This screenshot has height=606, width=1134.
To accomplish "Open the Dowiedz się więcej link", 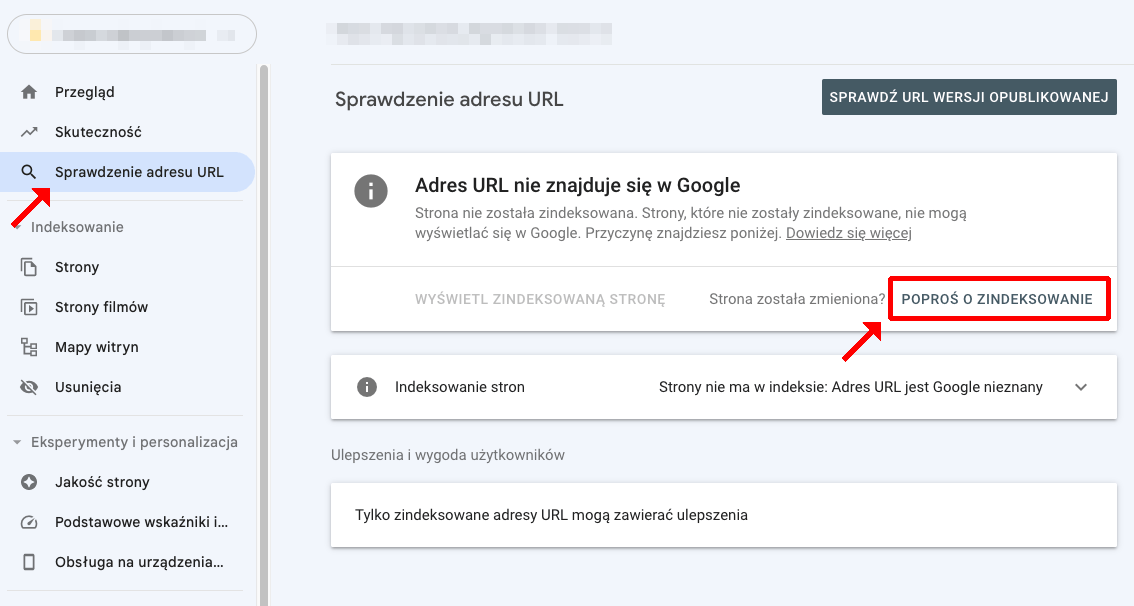I will 848,232.
